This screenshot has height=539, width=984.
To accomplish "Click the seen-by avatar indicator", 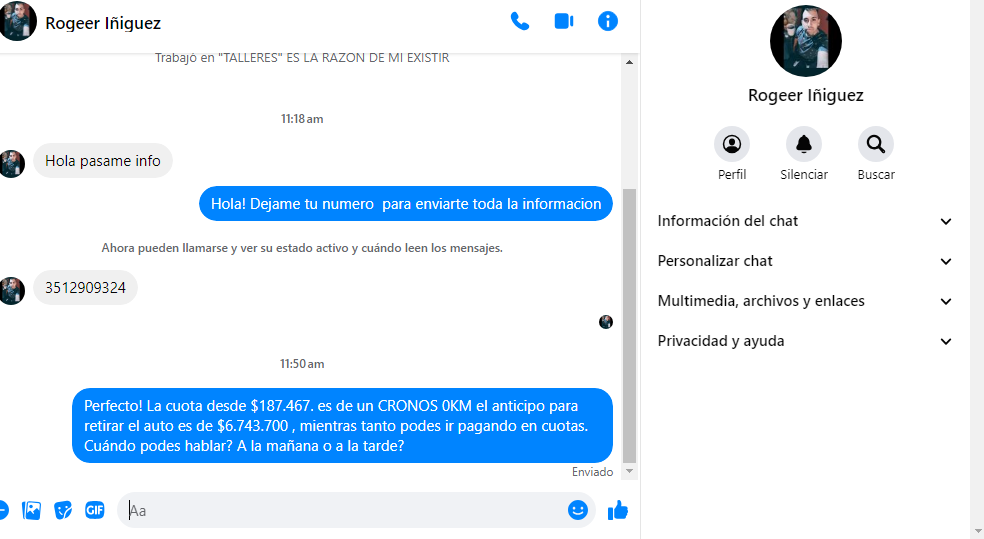I will [606, 322].
